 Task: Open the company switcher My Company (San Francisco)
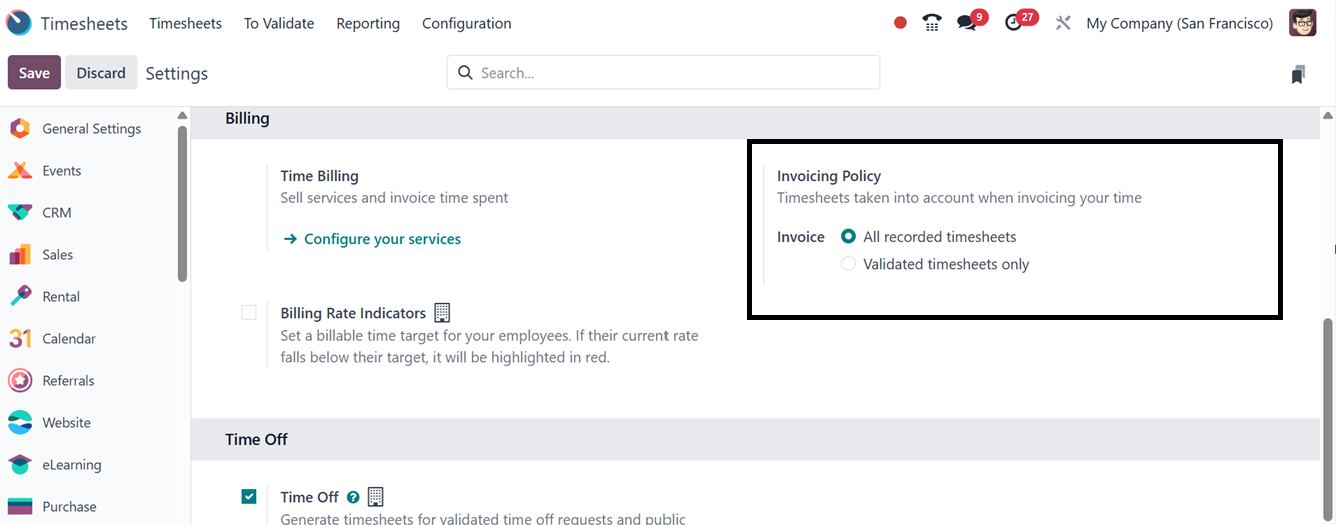1179,23
